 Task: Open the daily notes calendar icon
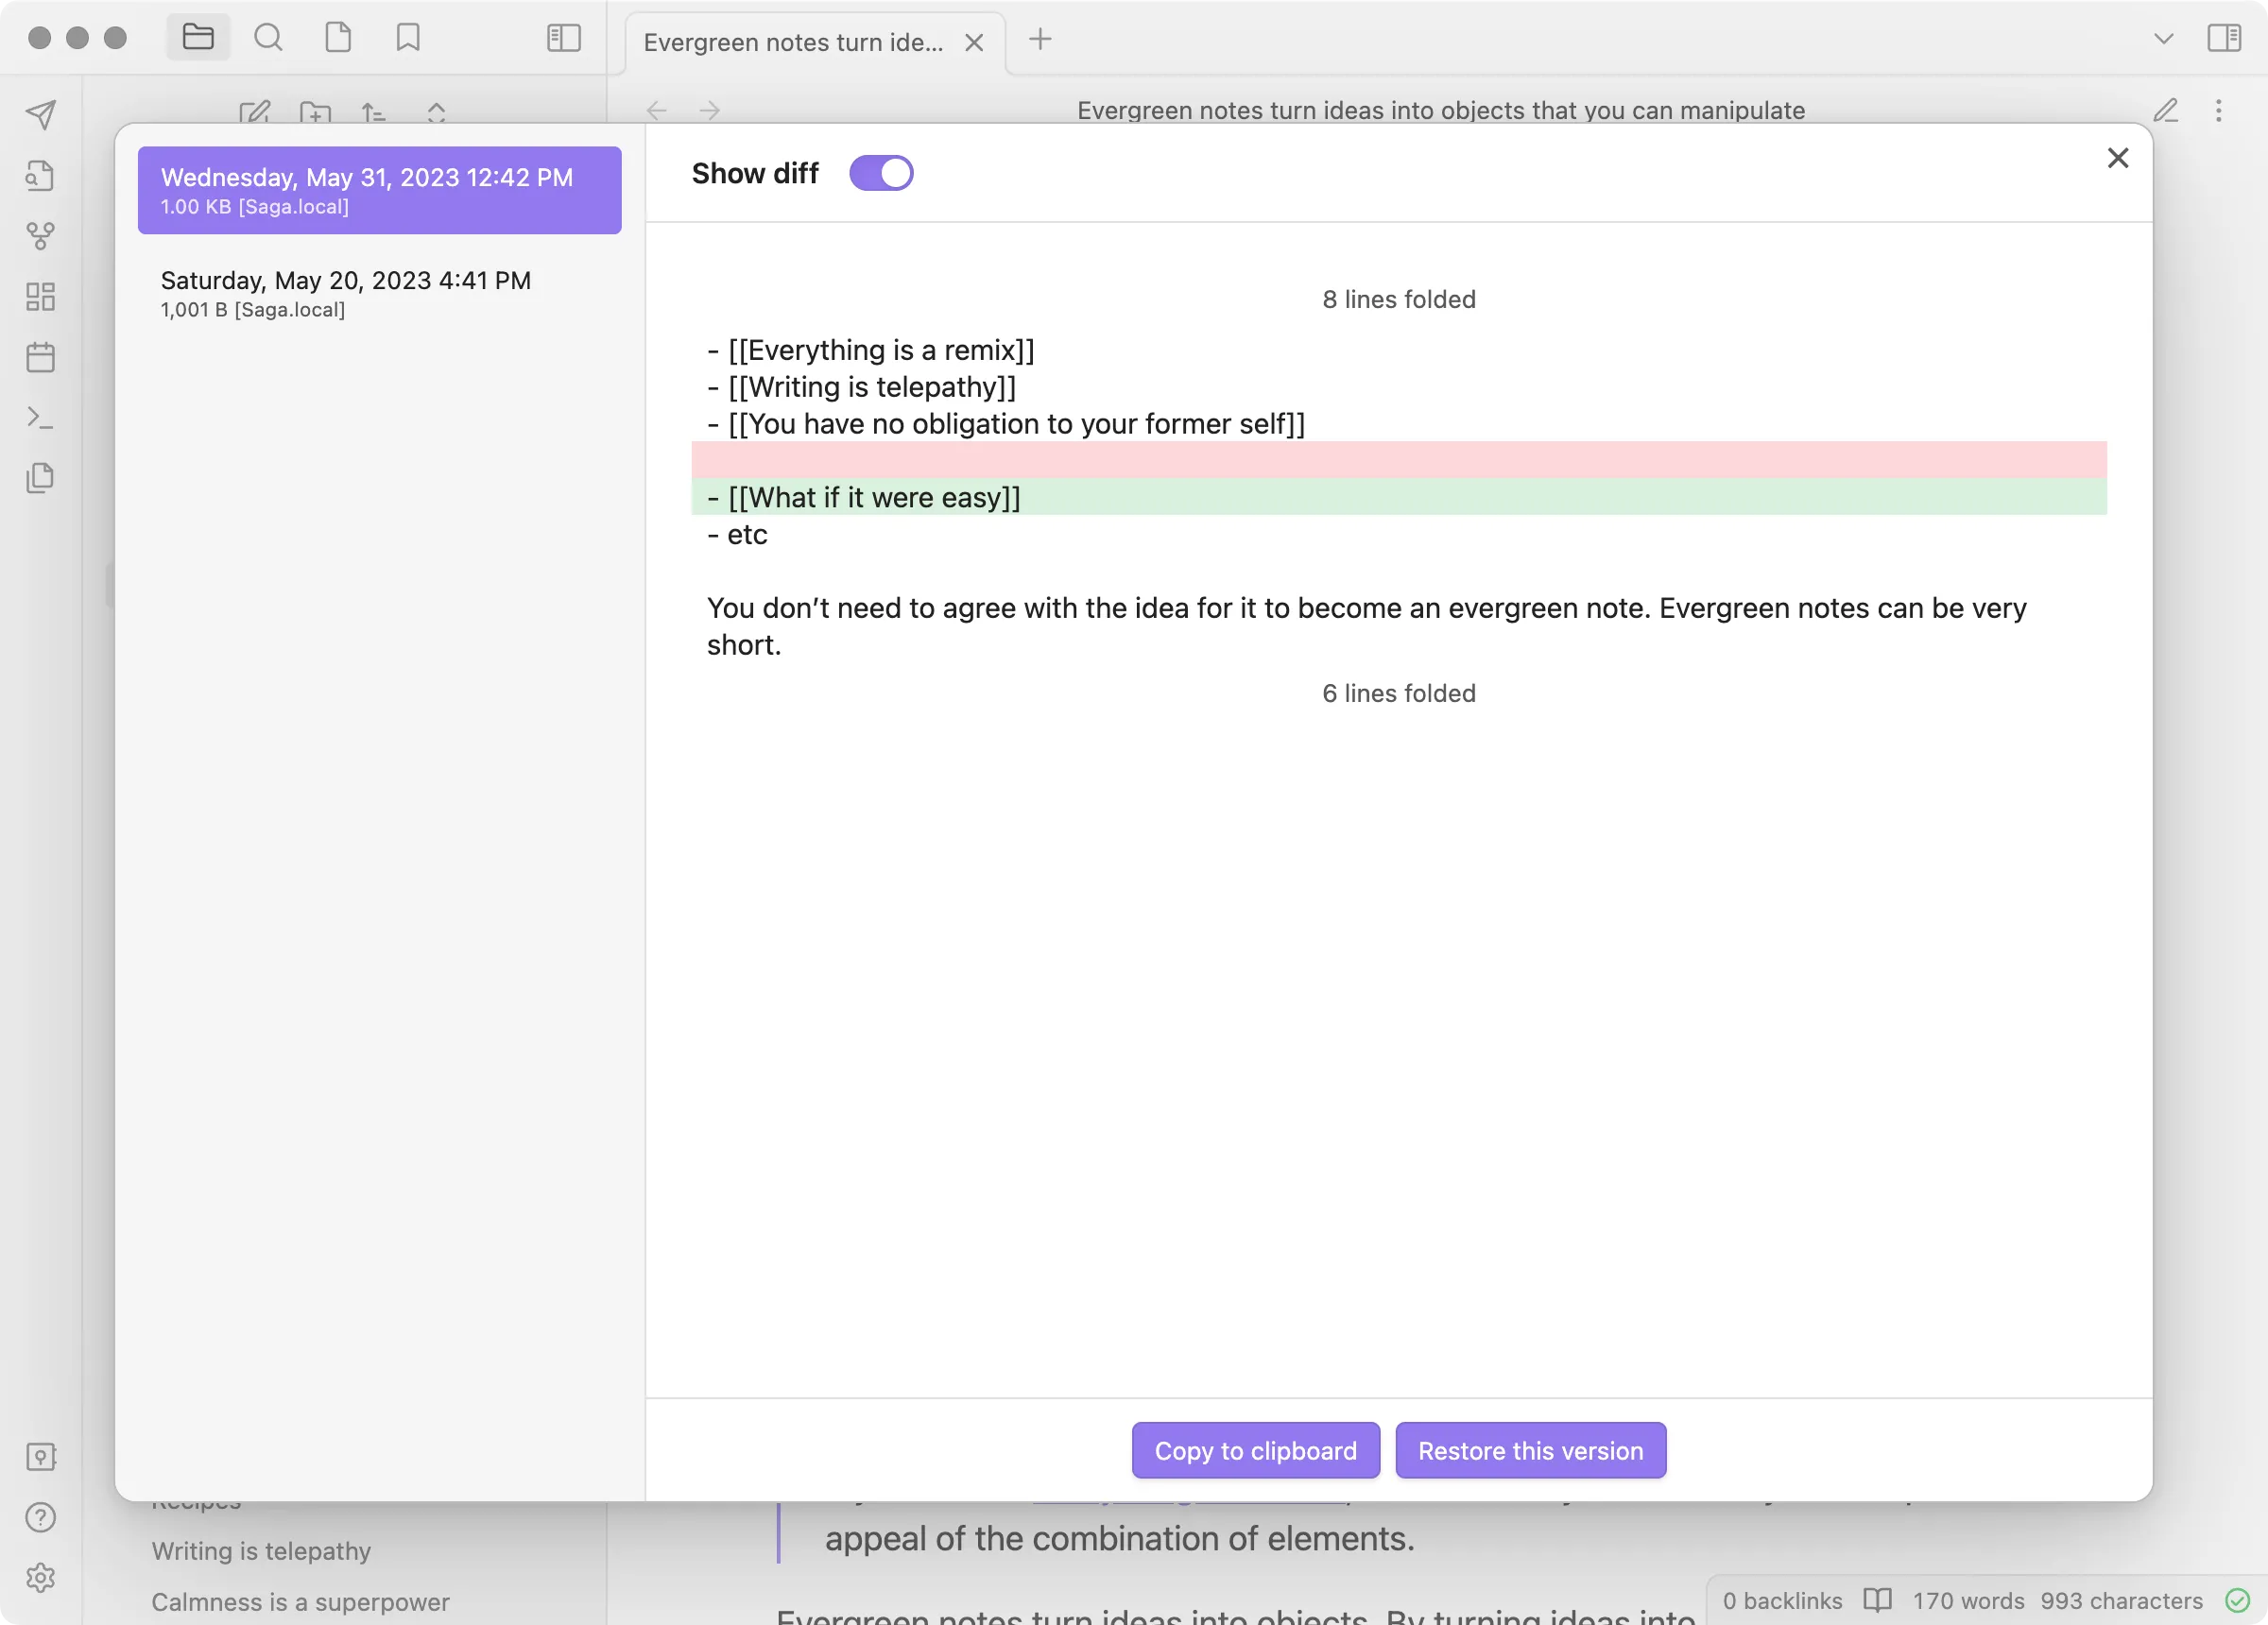tap(41, 357)
